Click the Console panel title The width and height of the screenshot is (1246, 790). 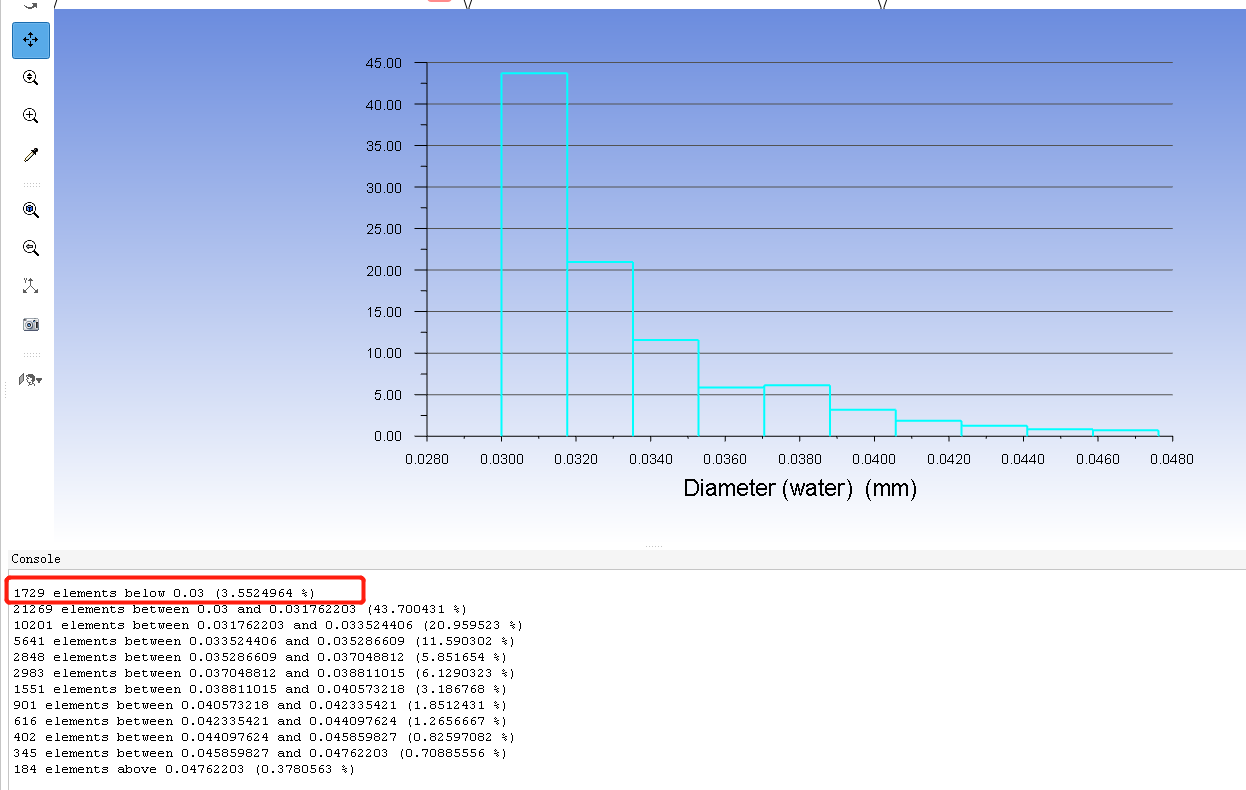pos(36,559)
